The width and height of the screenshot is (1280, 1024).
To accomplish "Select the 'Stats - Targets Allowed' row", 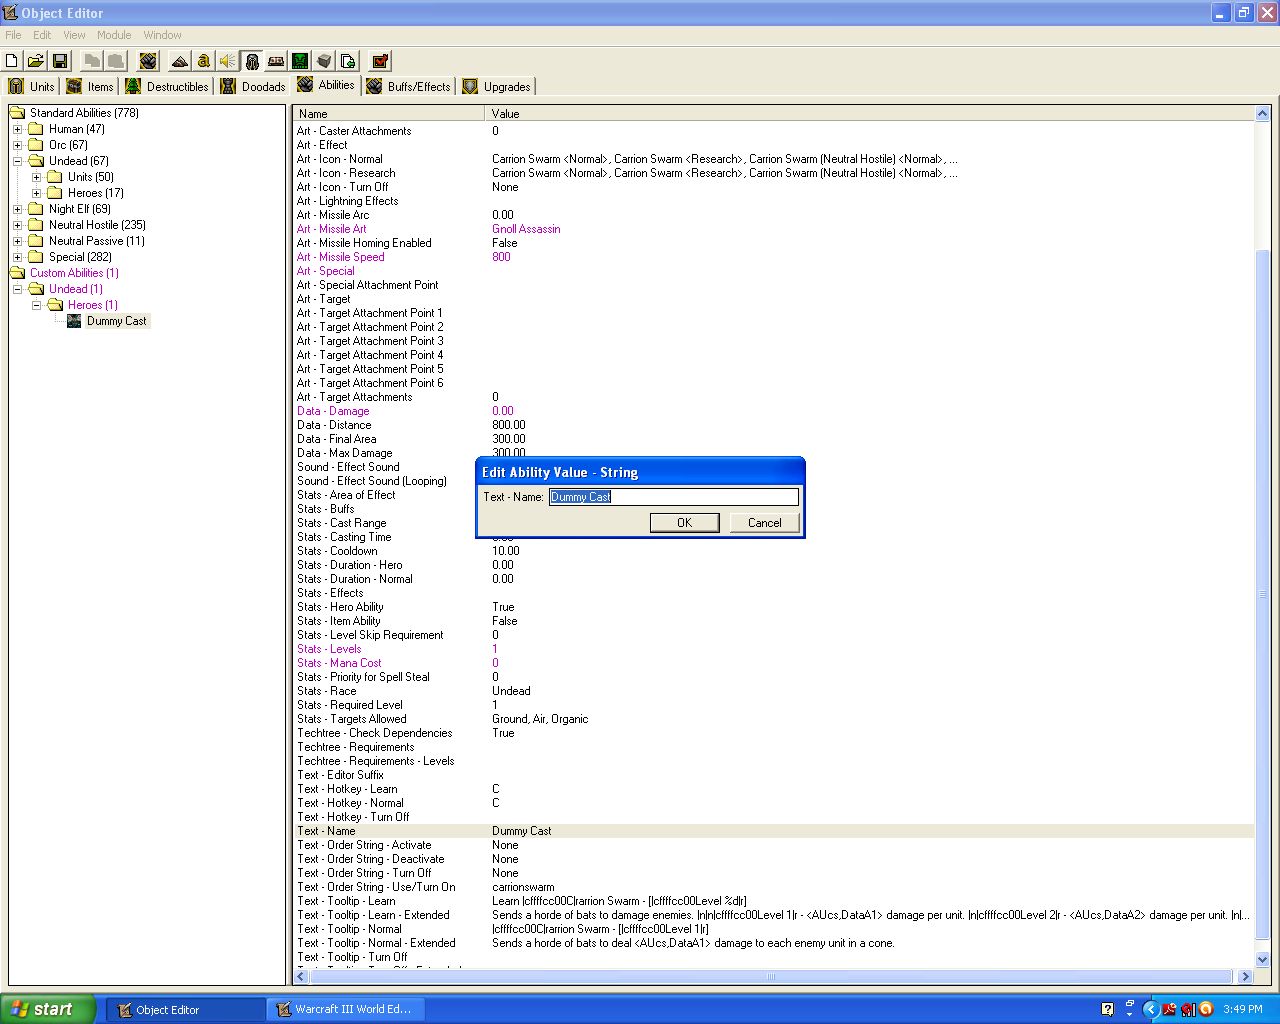I will (x=773, y=719).
